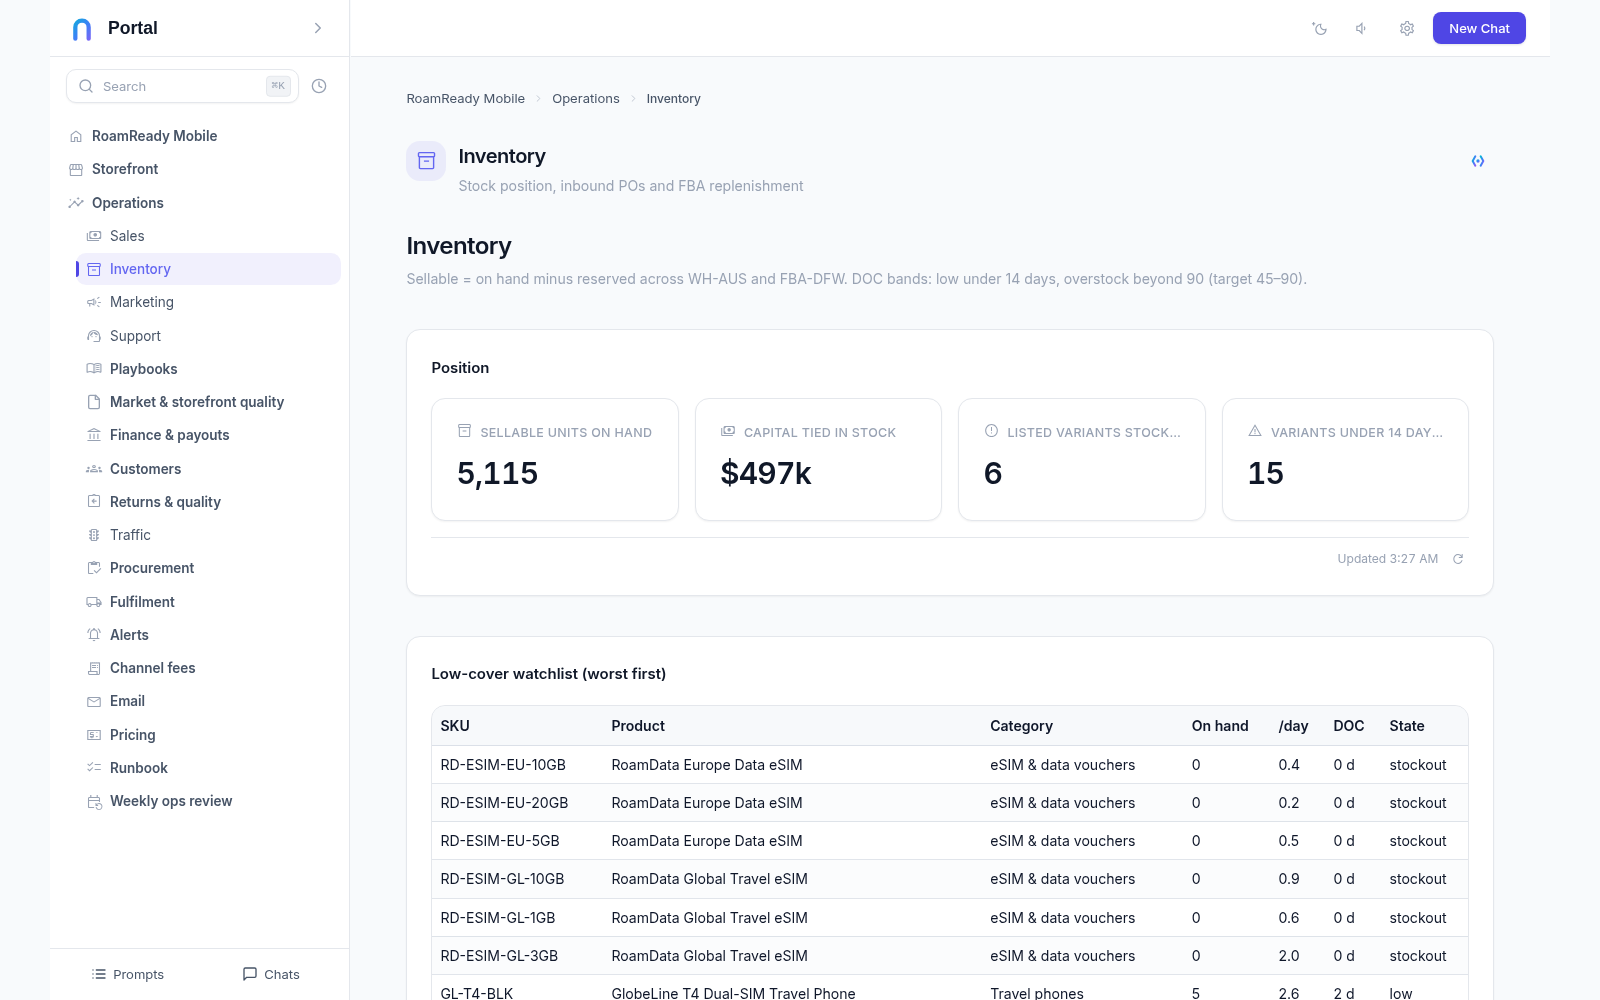Toggle dark mode moon icon
1600x1000 pixels.
pos(1320,28)
